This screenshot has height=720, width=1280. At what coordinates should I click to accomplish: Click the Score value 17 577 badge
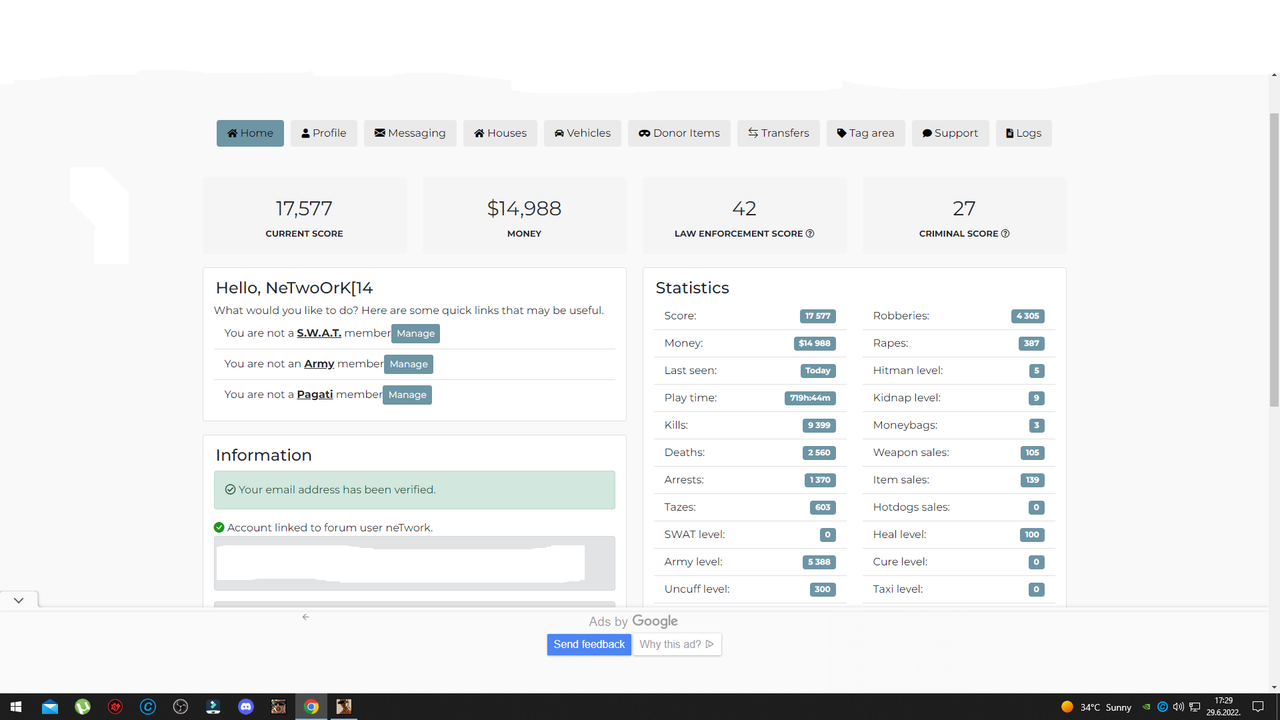[x=817, y=316]
